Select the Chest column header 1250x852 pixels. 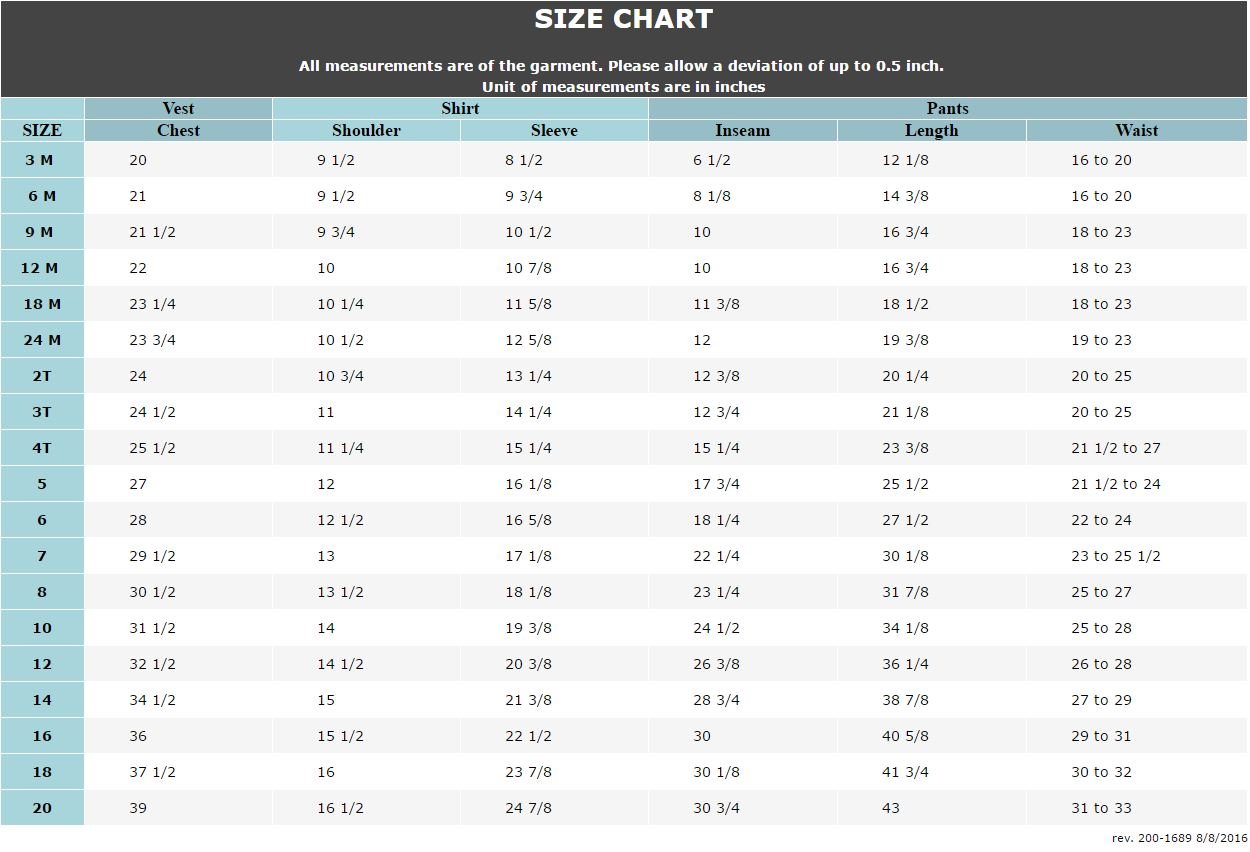click(x=178, y=130)
